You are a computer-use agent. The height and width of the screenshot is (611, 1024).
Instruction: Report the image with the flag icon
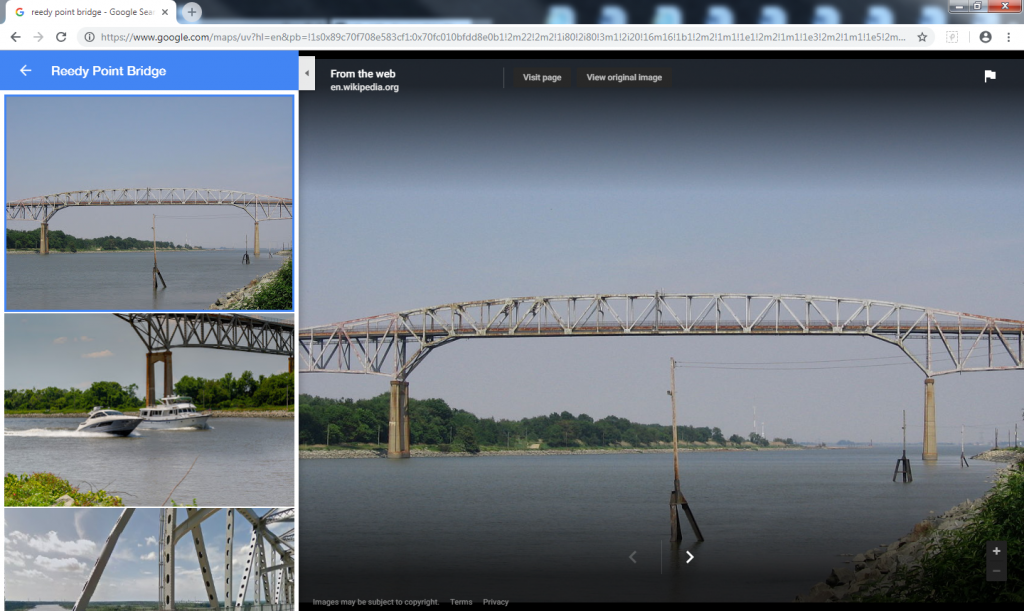989,76
